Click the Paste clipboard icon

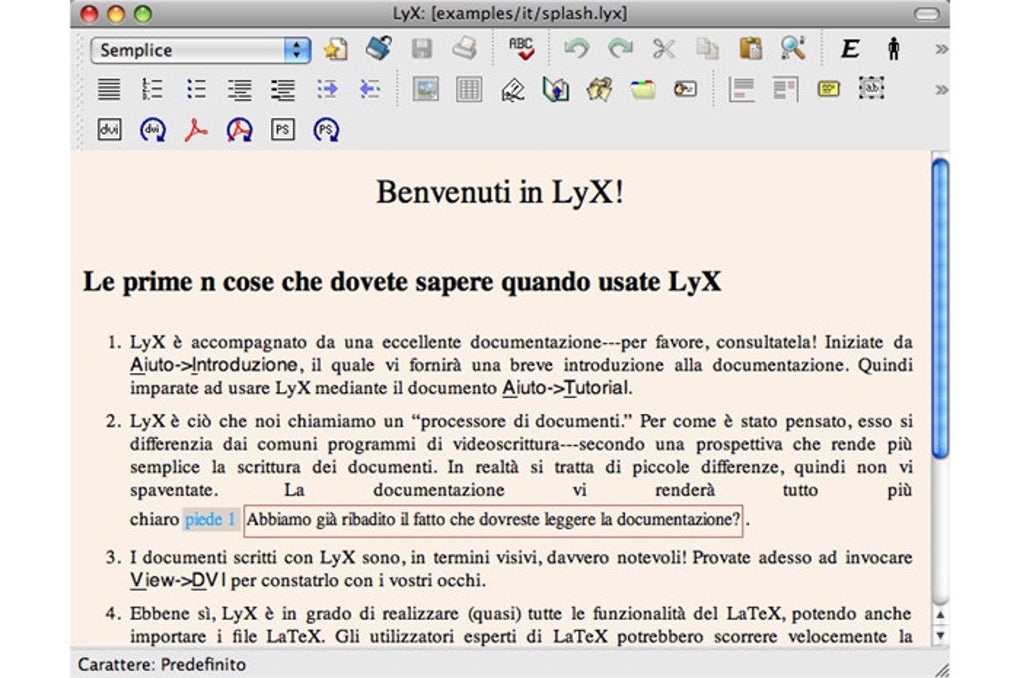tap(750, 49)
